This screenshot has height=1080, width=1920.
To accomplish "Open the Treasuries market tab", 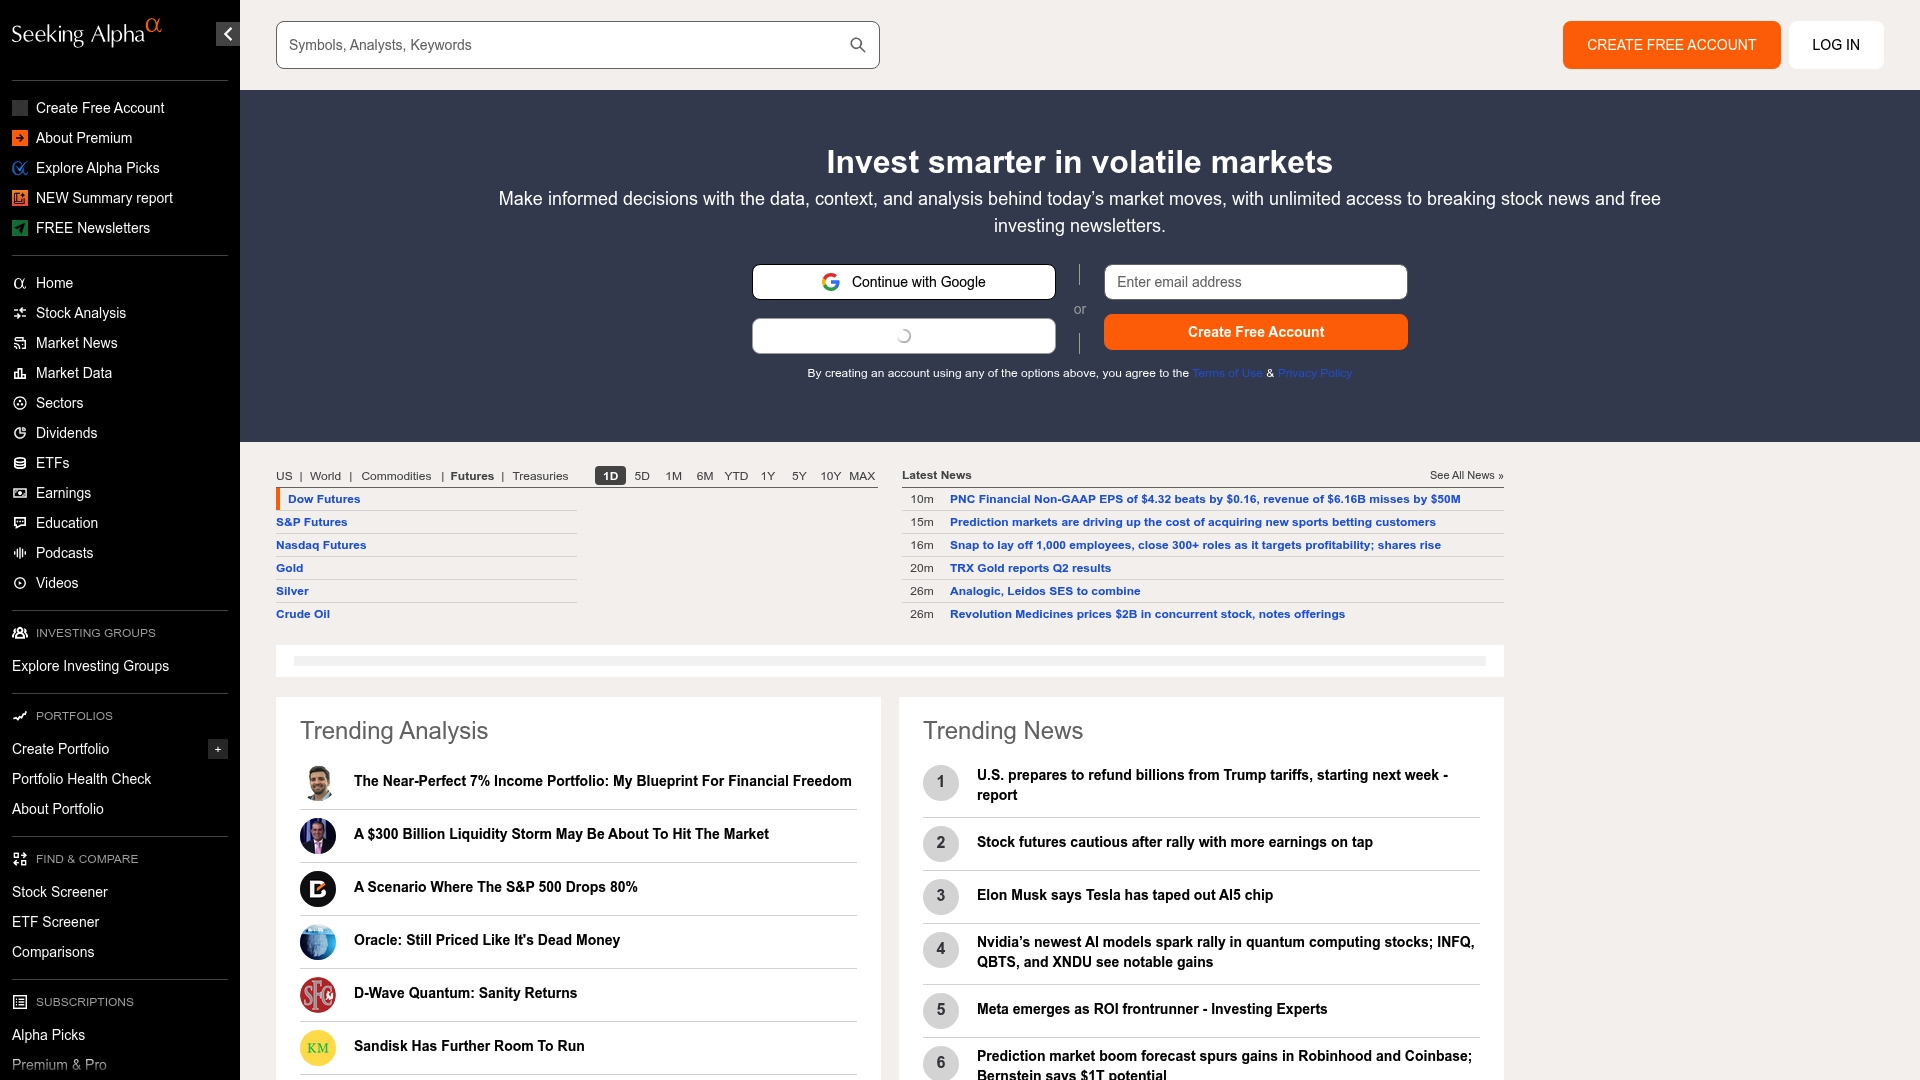I will click(x=540, y=476).
